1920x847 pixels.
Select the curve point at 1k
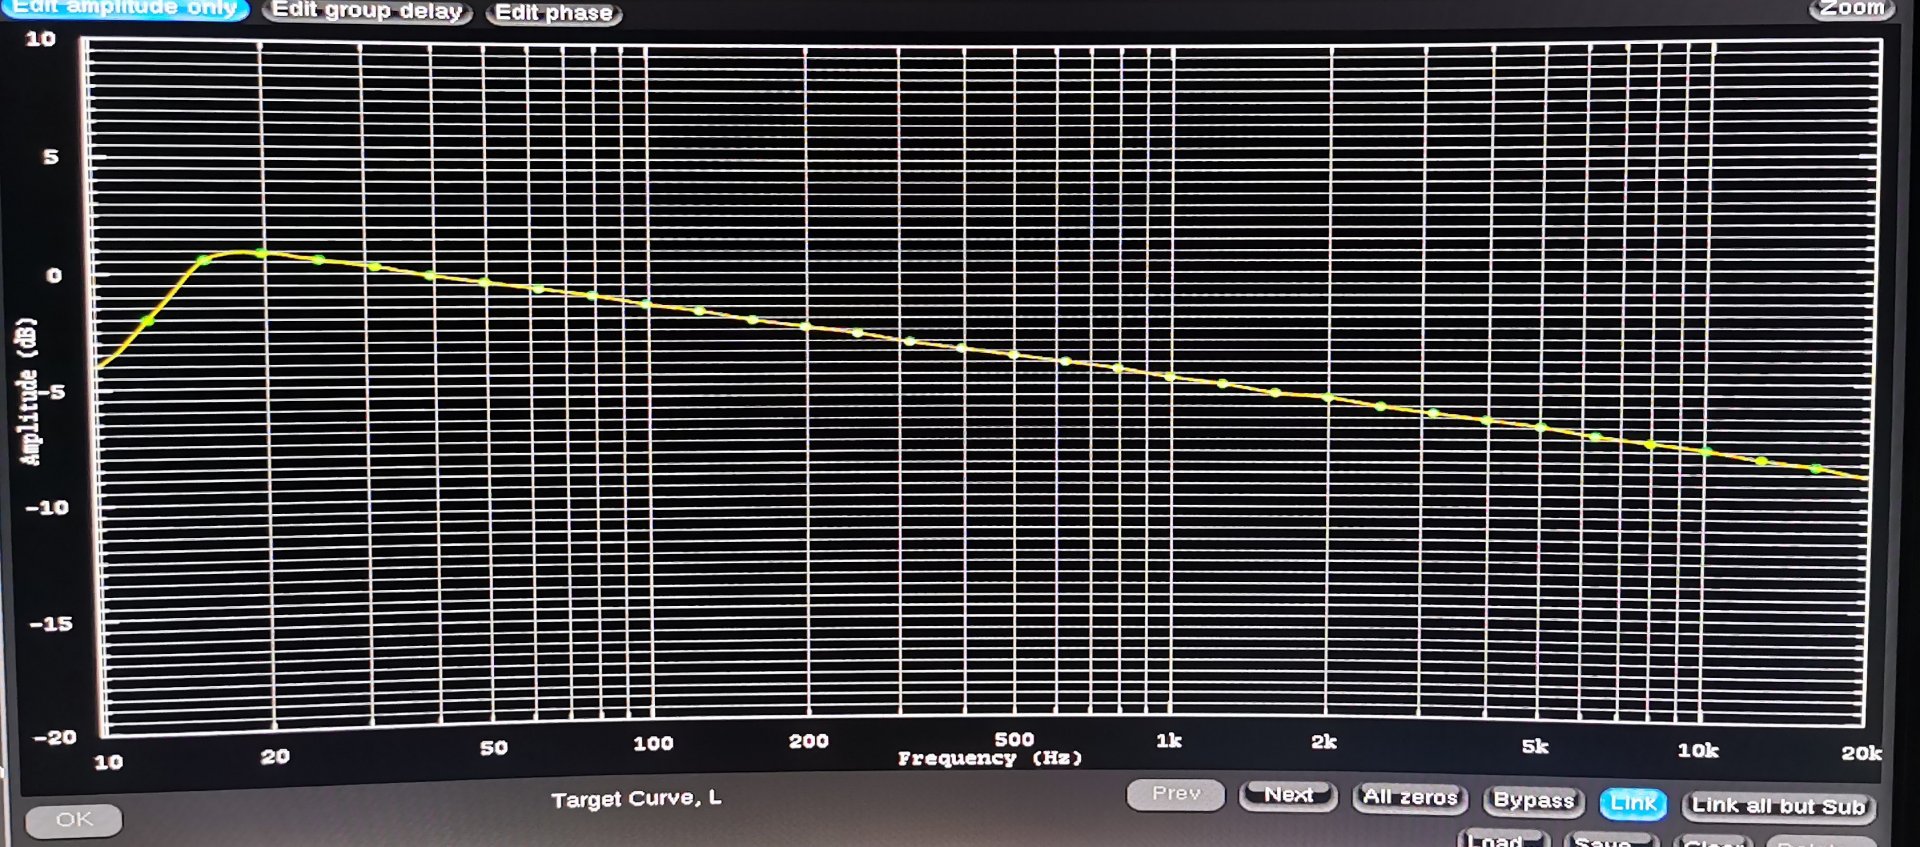pyautogui.click(x=1170, y=376)
